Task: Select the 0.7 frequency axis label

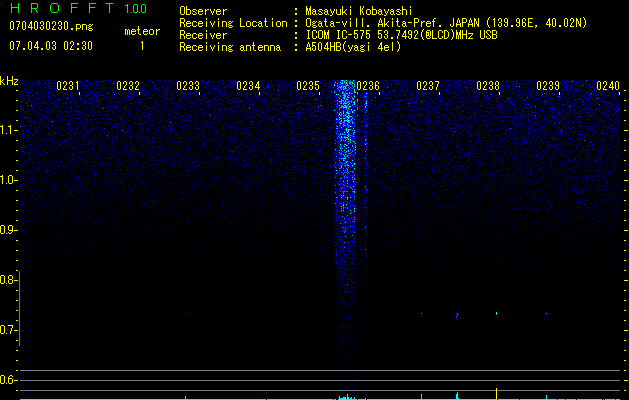Action: coord(7,330)
